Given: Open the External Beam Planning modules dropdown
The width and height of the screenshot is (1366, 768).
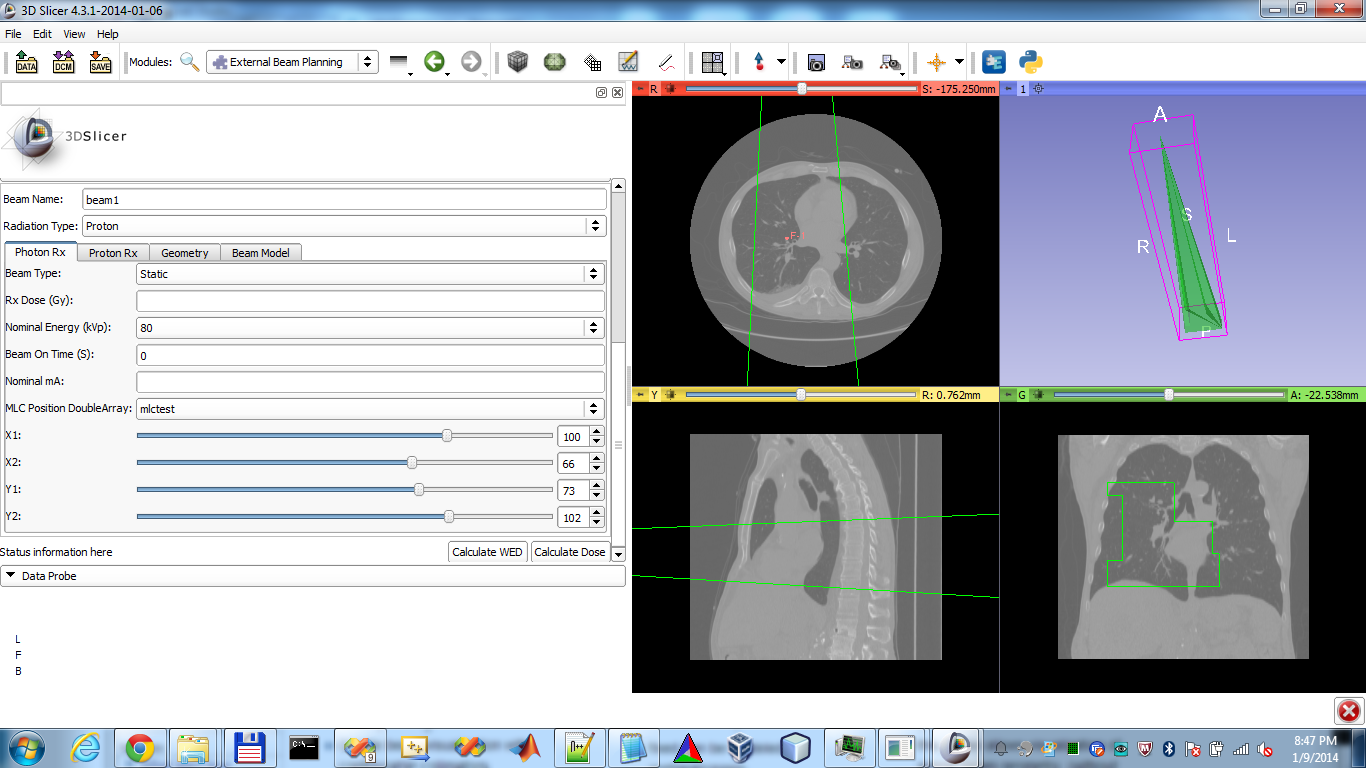Looking at the screenshot, I should (292, 62).
